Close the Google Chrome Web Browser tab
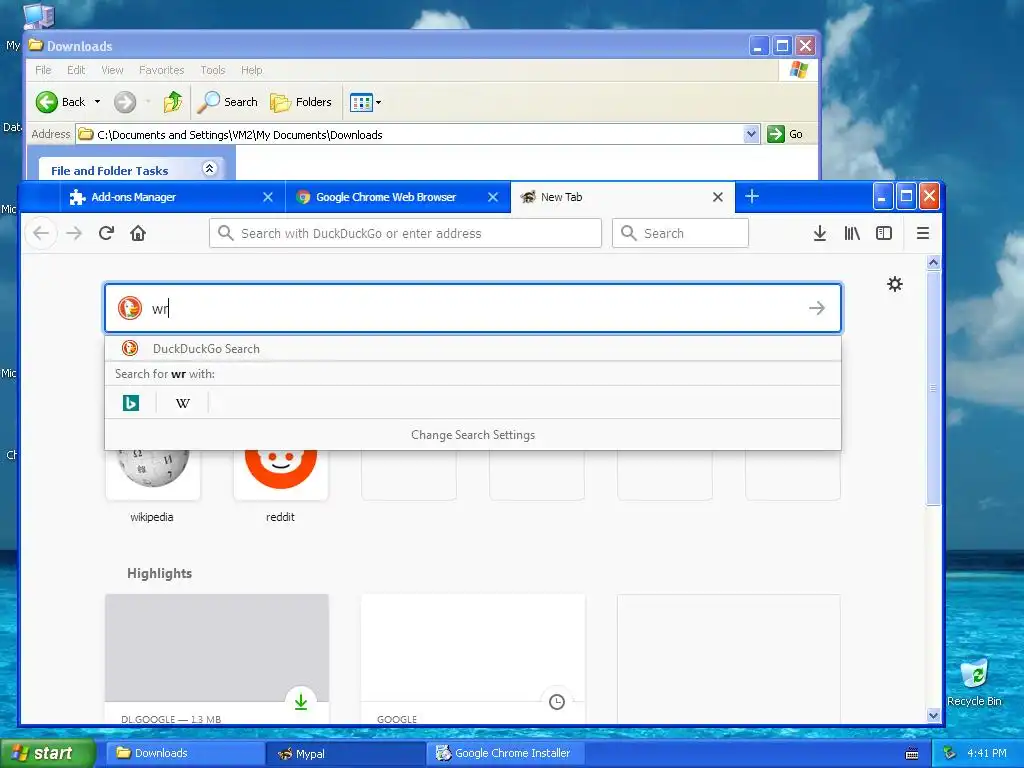1024x768 pixels. (493, 197)
